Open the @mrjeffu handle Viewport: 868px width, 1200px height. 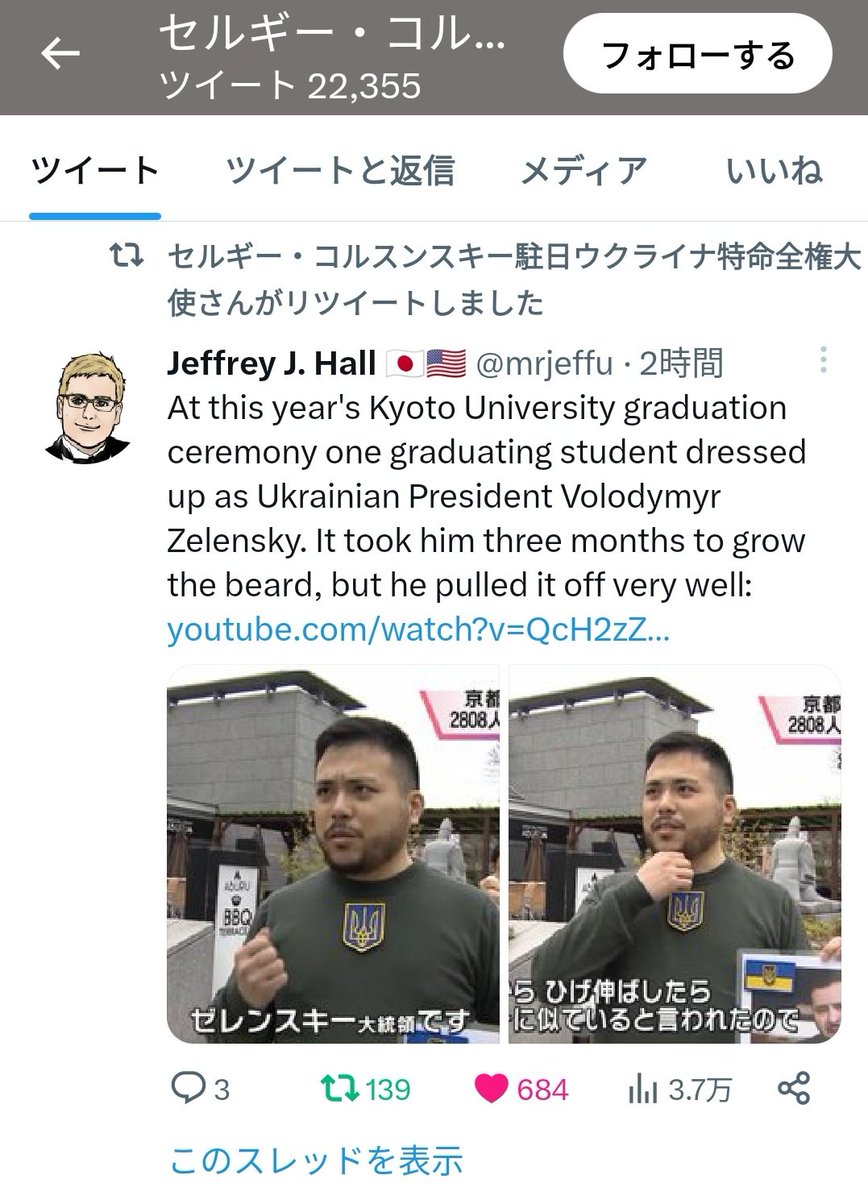(x=543, y=364)
